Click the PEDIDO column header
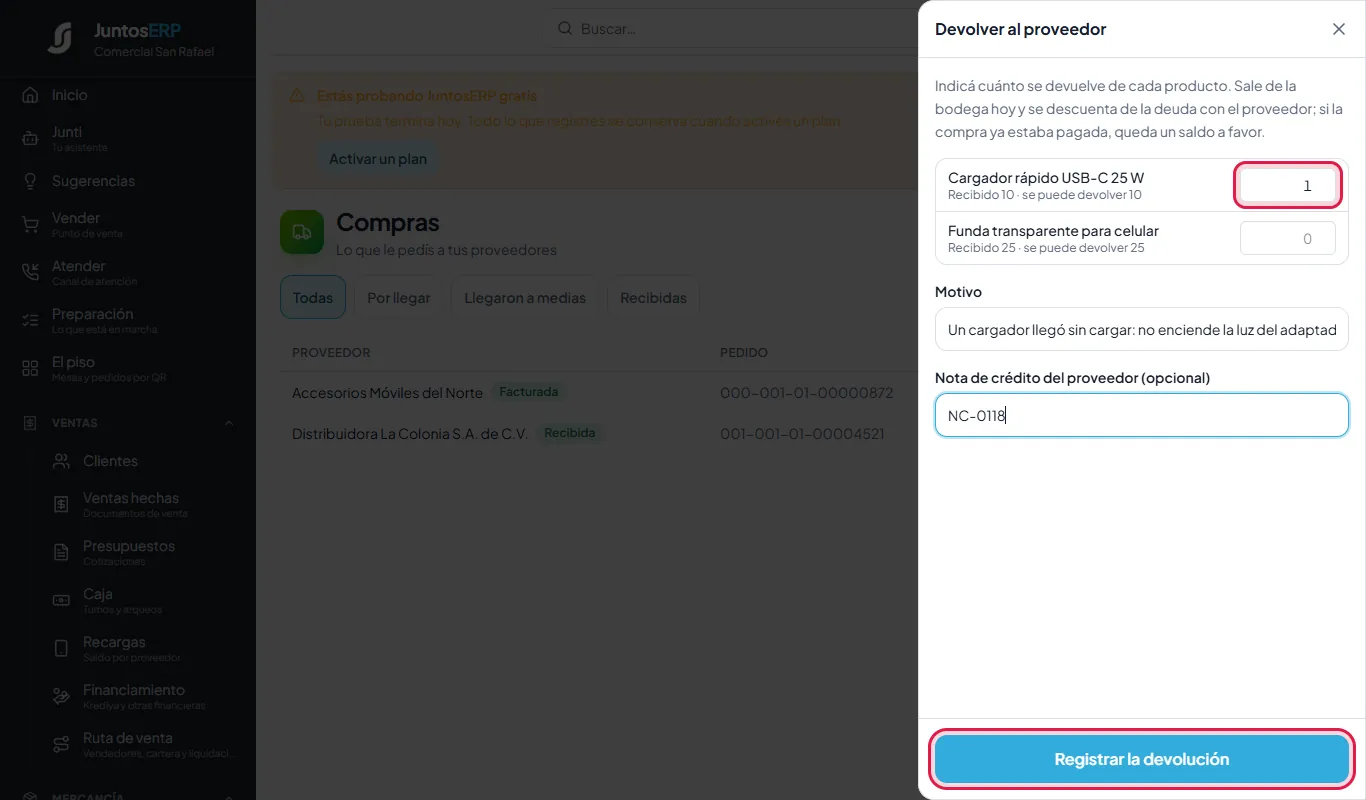The height and width of the screenshot is (800, 1366). (x=744, y=353)
